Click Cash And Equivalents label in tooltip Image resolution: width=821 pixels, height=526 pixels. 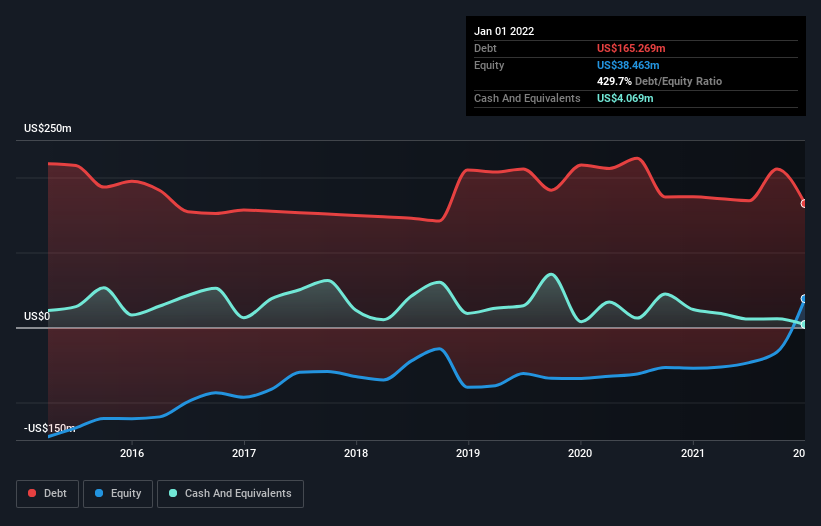click(x=527, y=98)
